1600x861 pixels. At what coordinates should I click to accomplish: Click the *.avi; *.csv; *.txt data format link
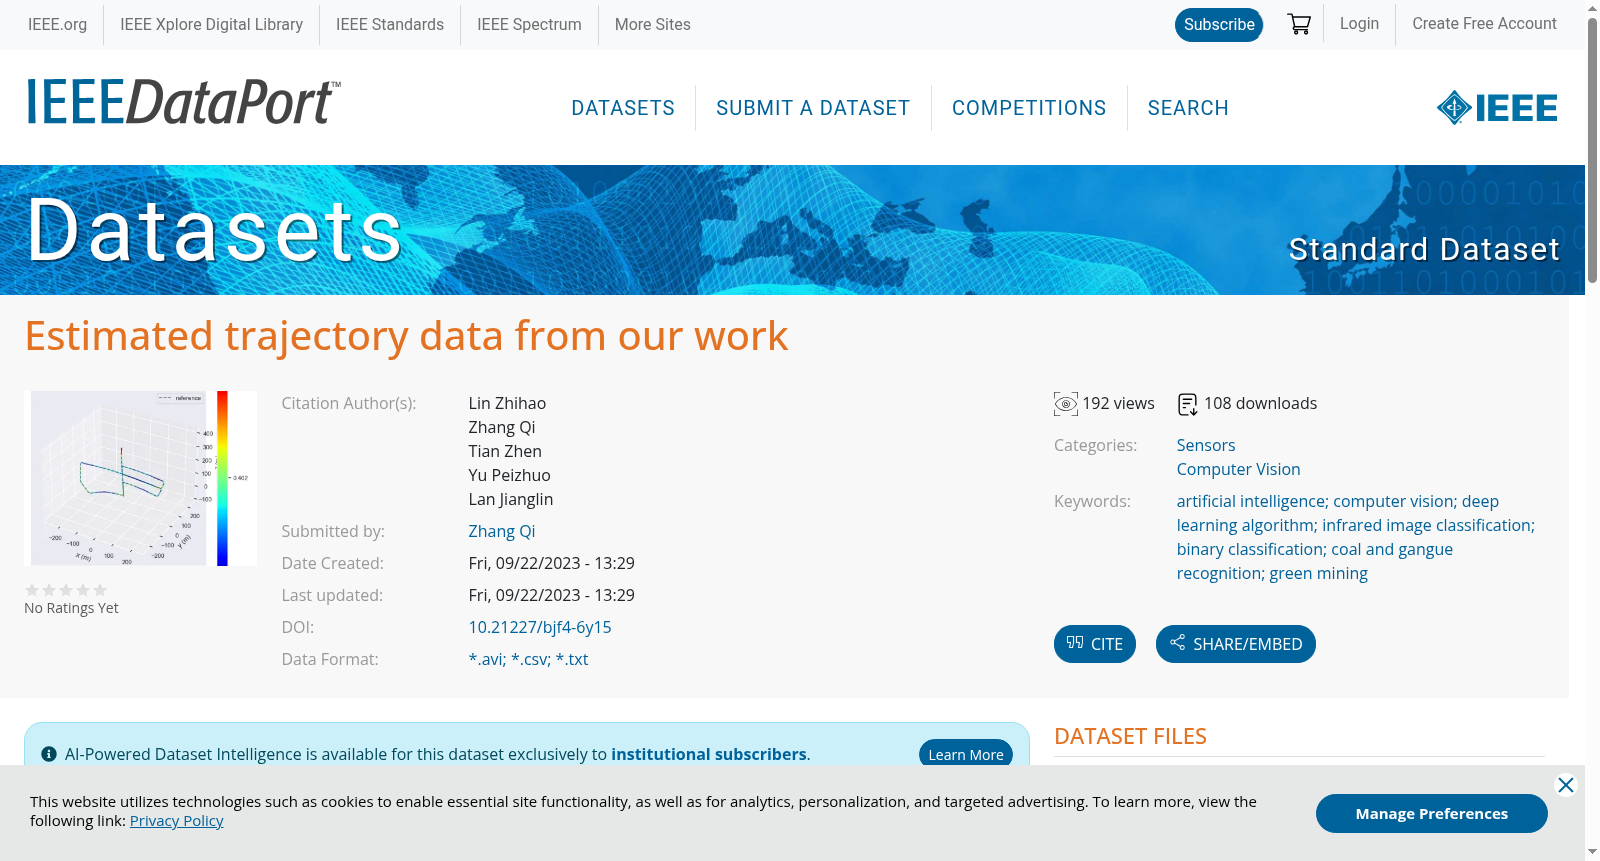(x=528, y=659)
